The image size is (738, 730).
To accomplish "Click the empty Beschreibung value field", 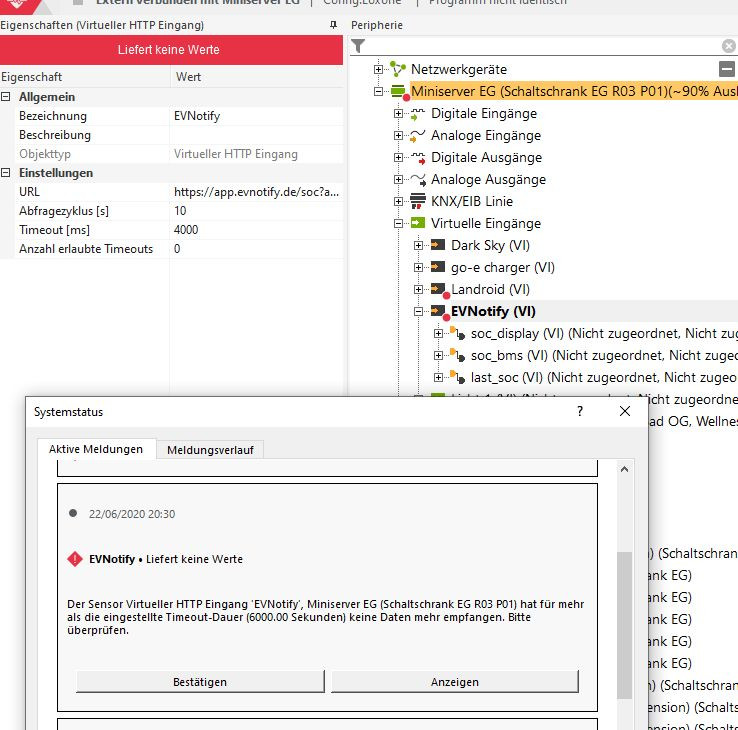I will coord(257,135).
